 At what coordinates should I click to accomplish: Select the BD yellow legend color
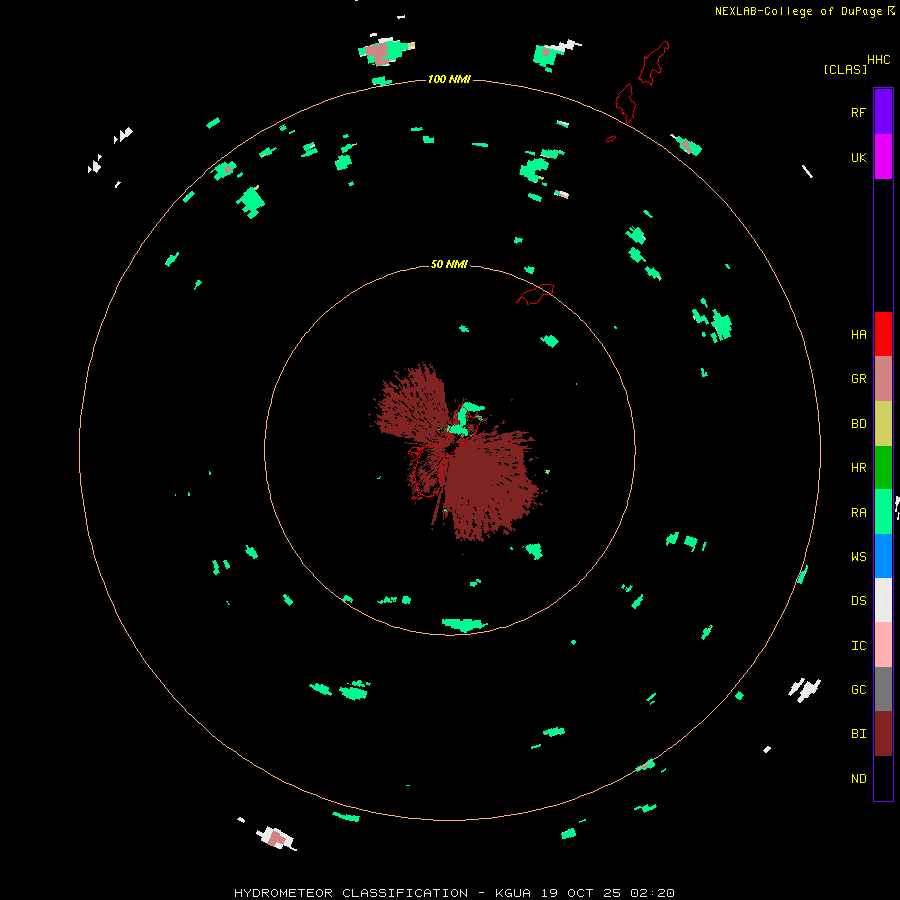click(x=883, y=424)
